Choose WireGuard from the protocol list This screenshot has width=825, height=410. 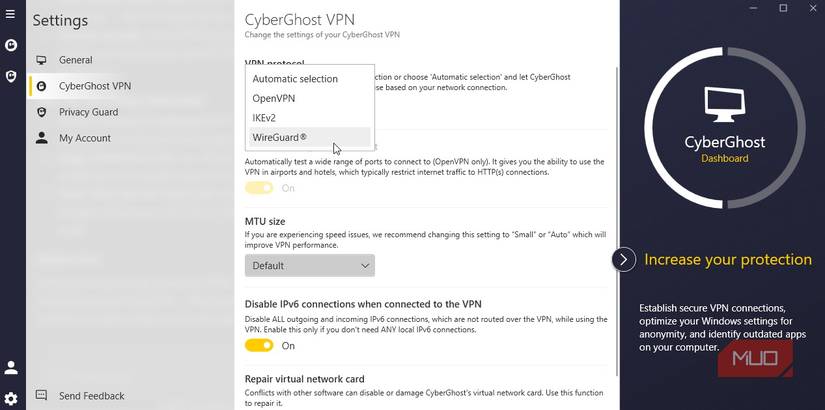tap(280, 137)
